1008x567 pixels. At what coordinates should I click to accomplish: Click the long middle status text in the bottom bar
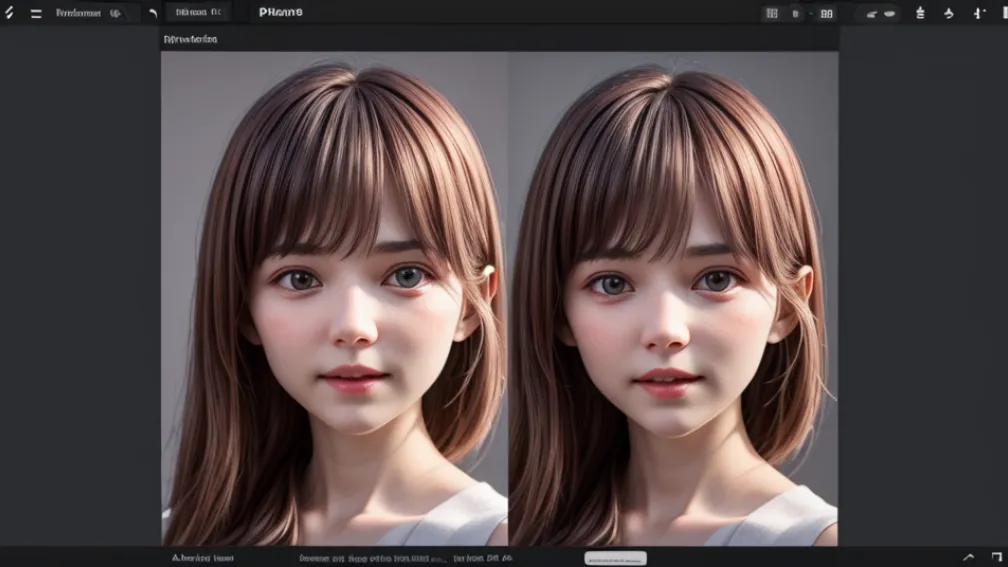click(372, 559)
